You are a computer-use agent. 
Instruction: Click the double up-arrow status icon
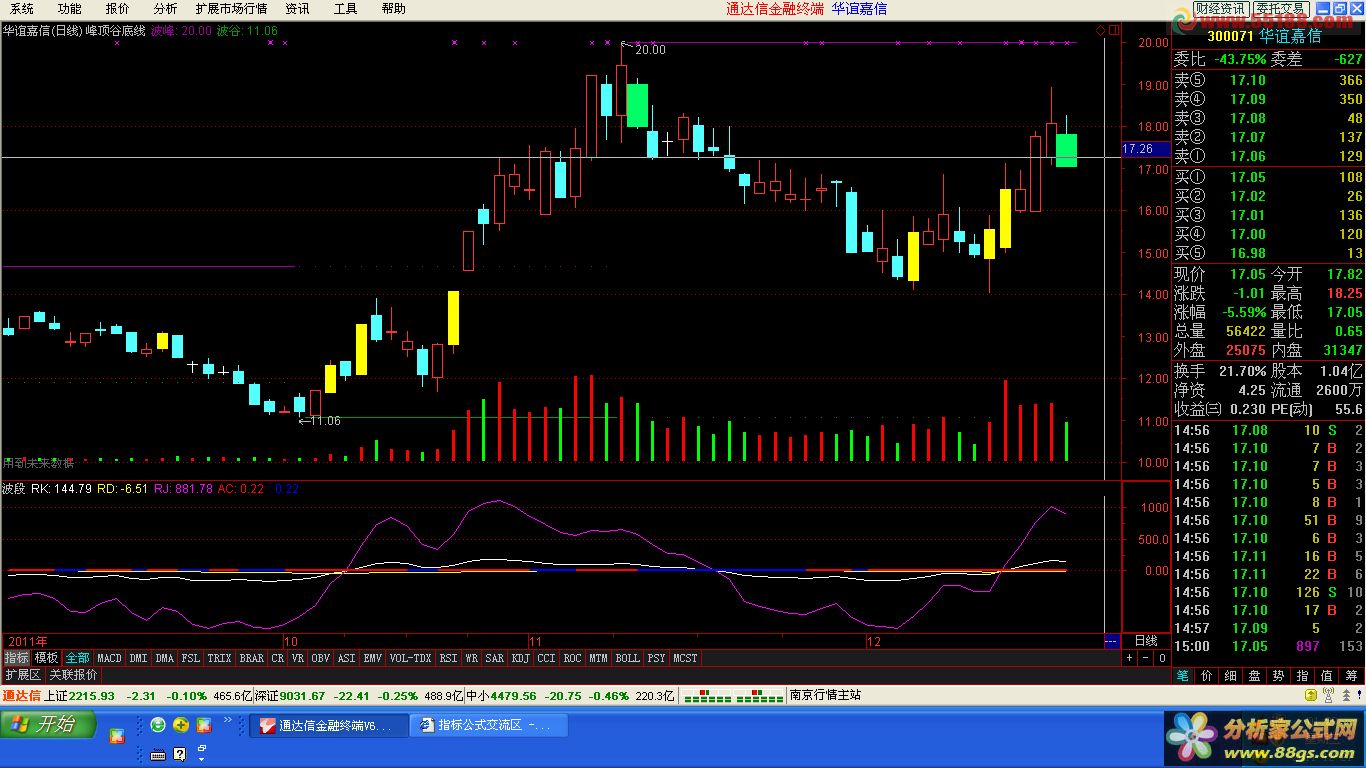1346,695
